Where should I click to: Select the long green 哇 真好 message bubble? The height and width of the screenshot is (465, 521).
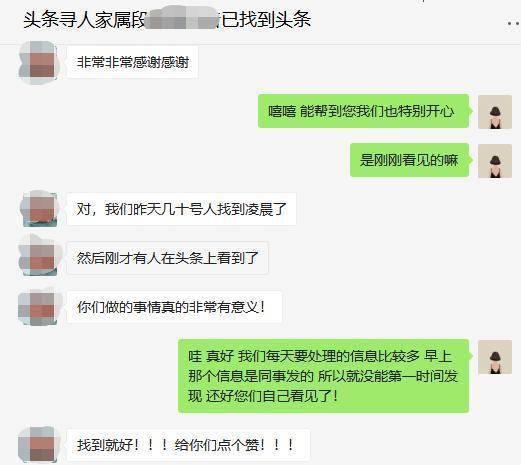pos(324,376)
